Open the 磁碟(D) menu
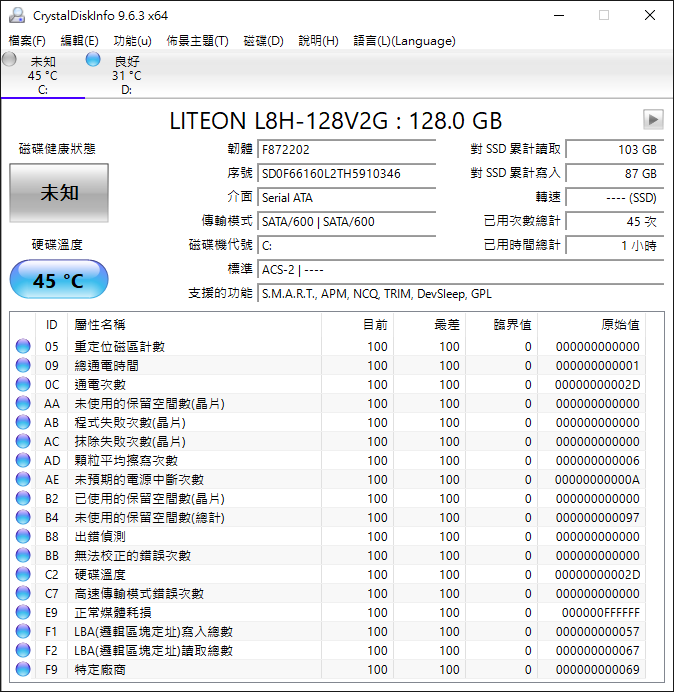674x692 pixels. (264, 41)
